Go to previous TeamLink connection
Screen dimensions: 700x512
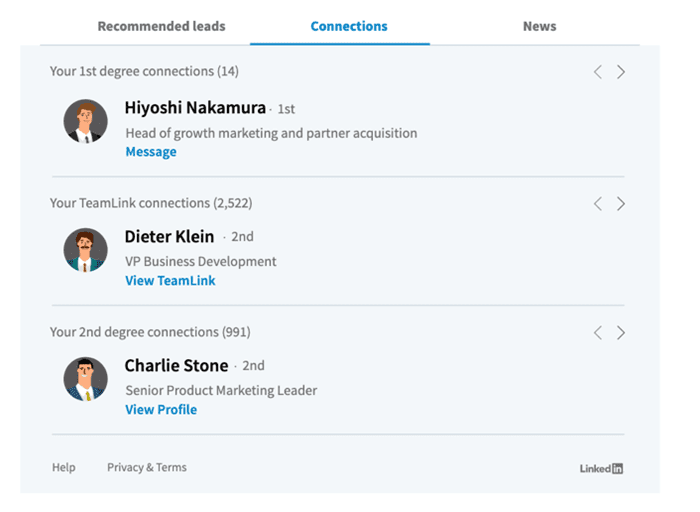pyautogui.click(x=598, y=204)
